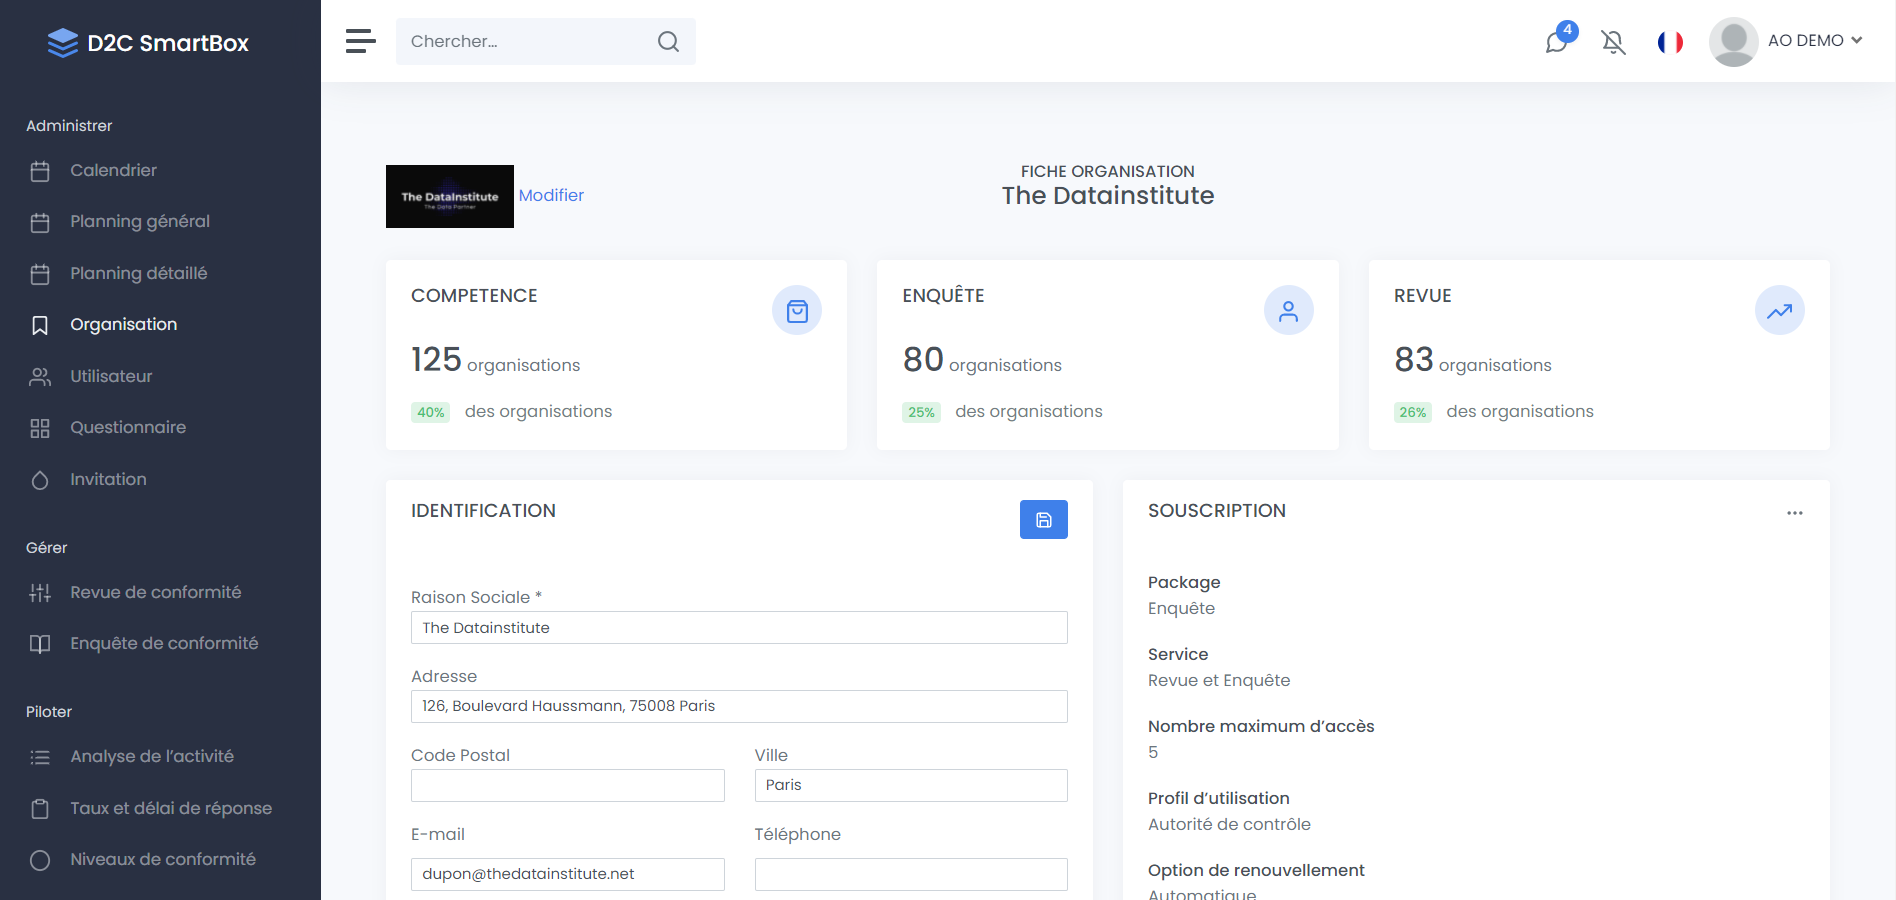Open the French flag language selector
This screenshot has width=1896, height=900.
pos(1670,42)
